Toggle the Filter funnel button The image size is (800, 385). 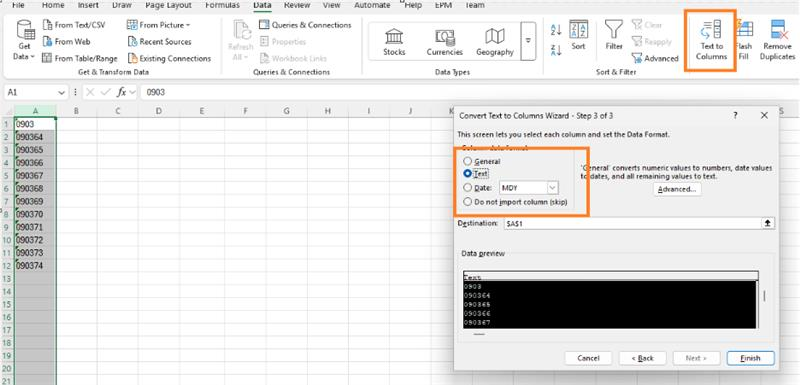pos(614,35)
